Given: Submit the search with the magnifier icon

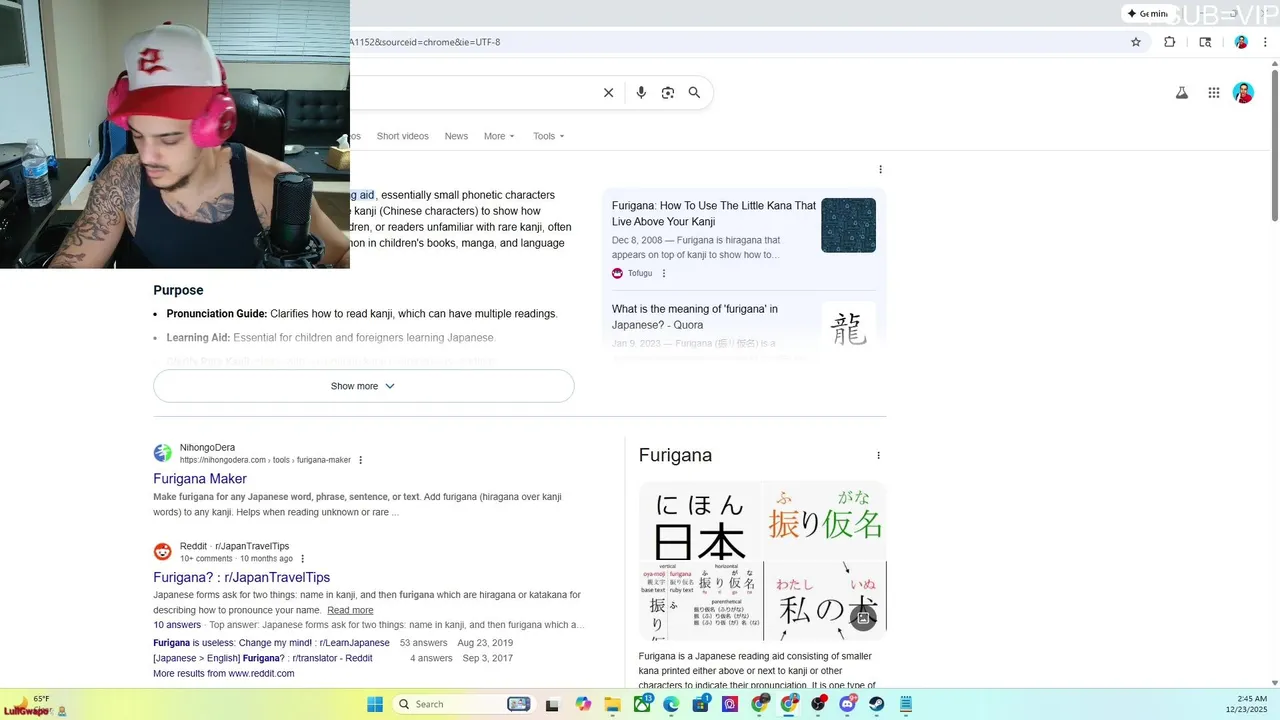Looking at the screenshot, I should (x=694, y=93).
